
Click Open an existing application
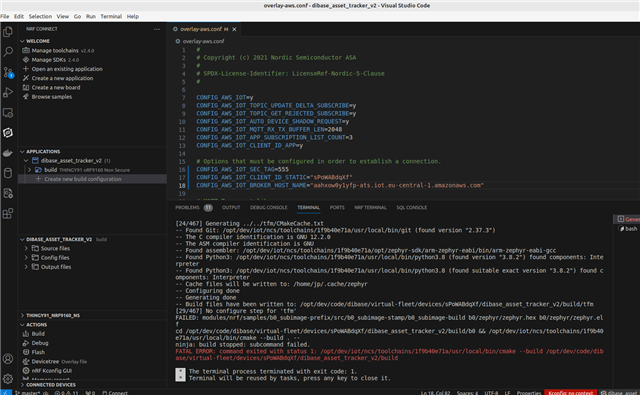(x=67, y=69)
